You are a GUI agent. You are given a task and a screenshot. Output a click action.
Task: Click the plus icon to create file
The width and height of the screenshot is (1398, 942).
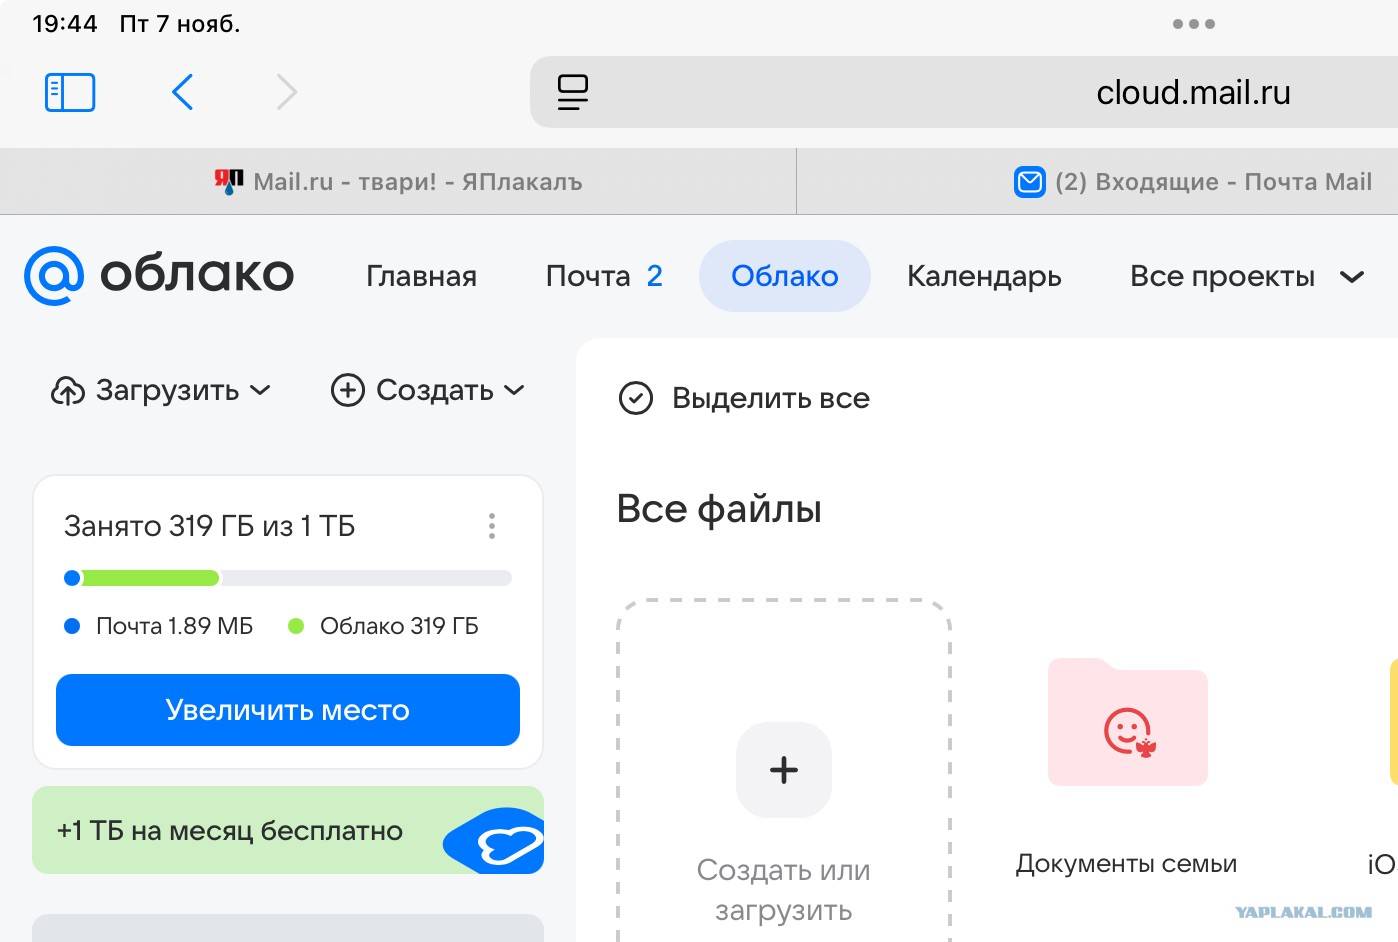[x=784, y=770]
